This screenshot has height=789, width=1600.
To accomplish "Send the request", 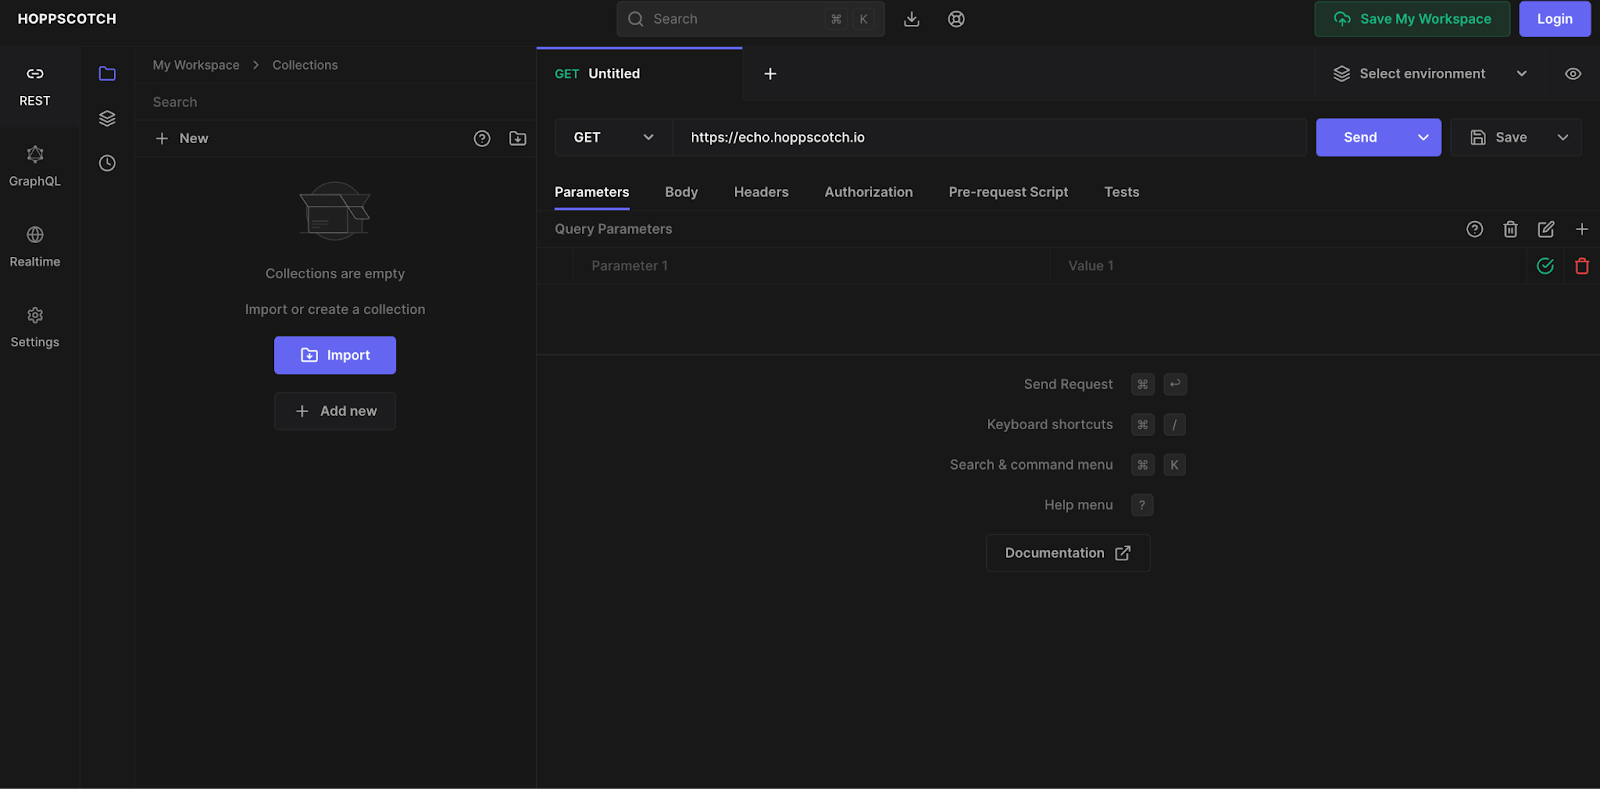I will (x=1360, y=137).
